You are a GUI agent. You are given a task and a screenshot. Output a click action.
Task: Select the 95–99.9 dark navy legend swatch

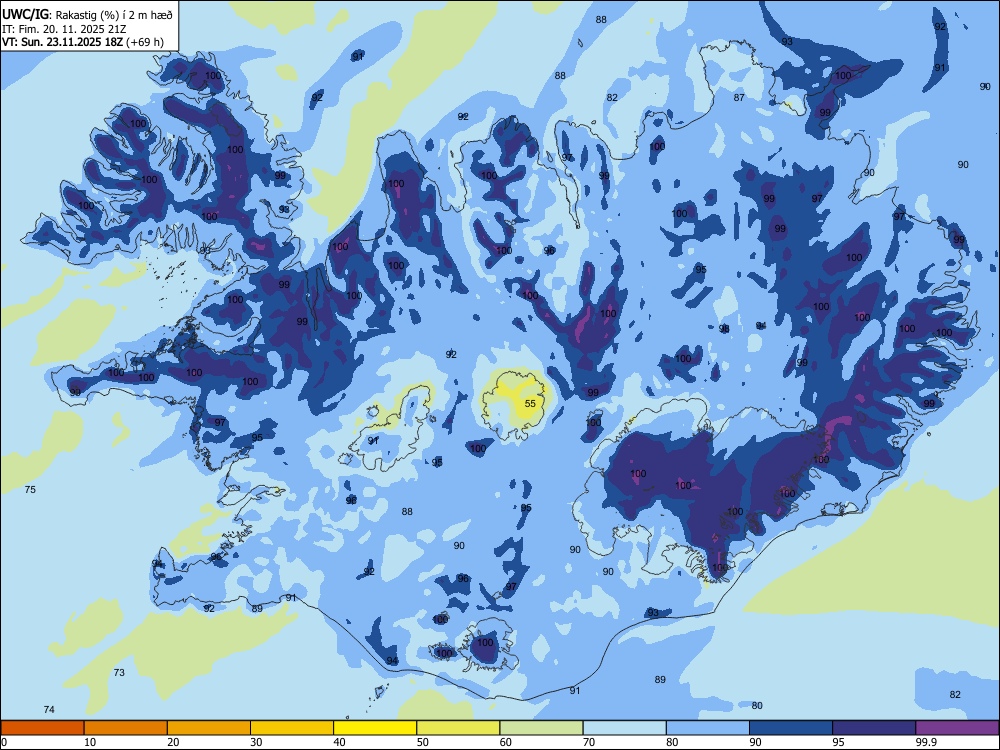874,728
